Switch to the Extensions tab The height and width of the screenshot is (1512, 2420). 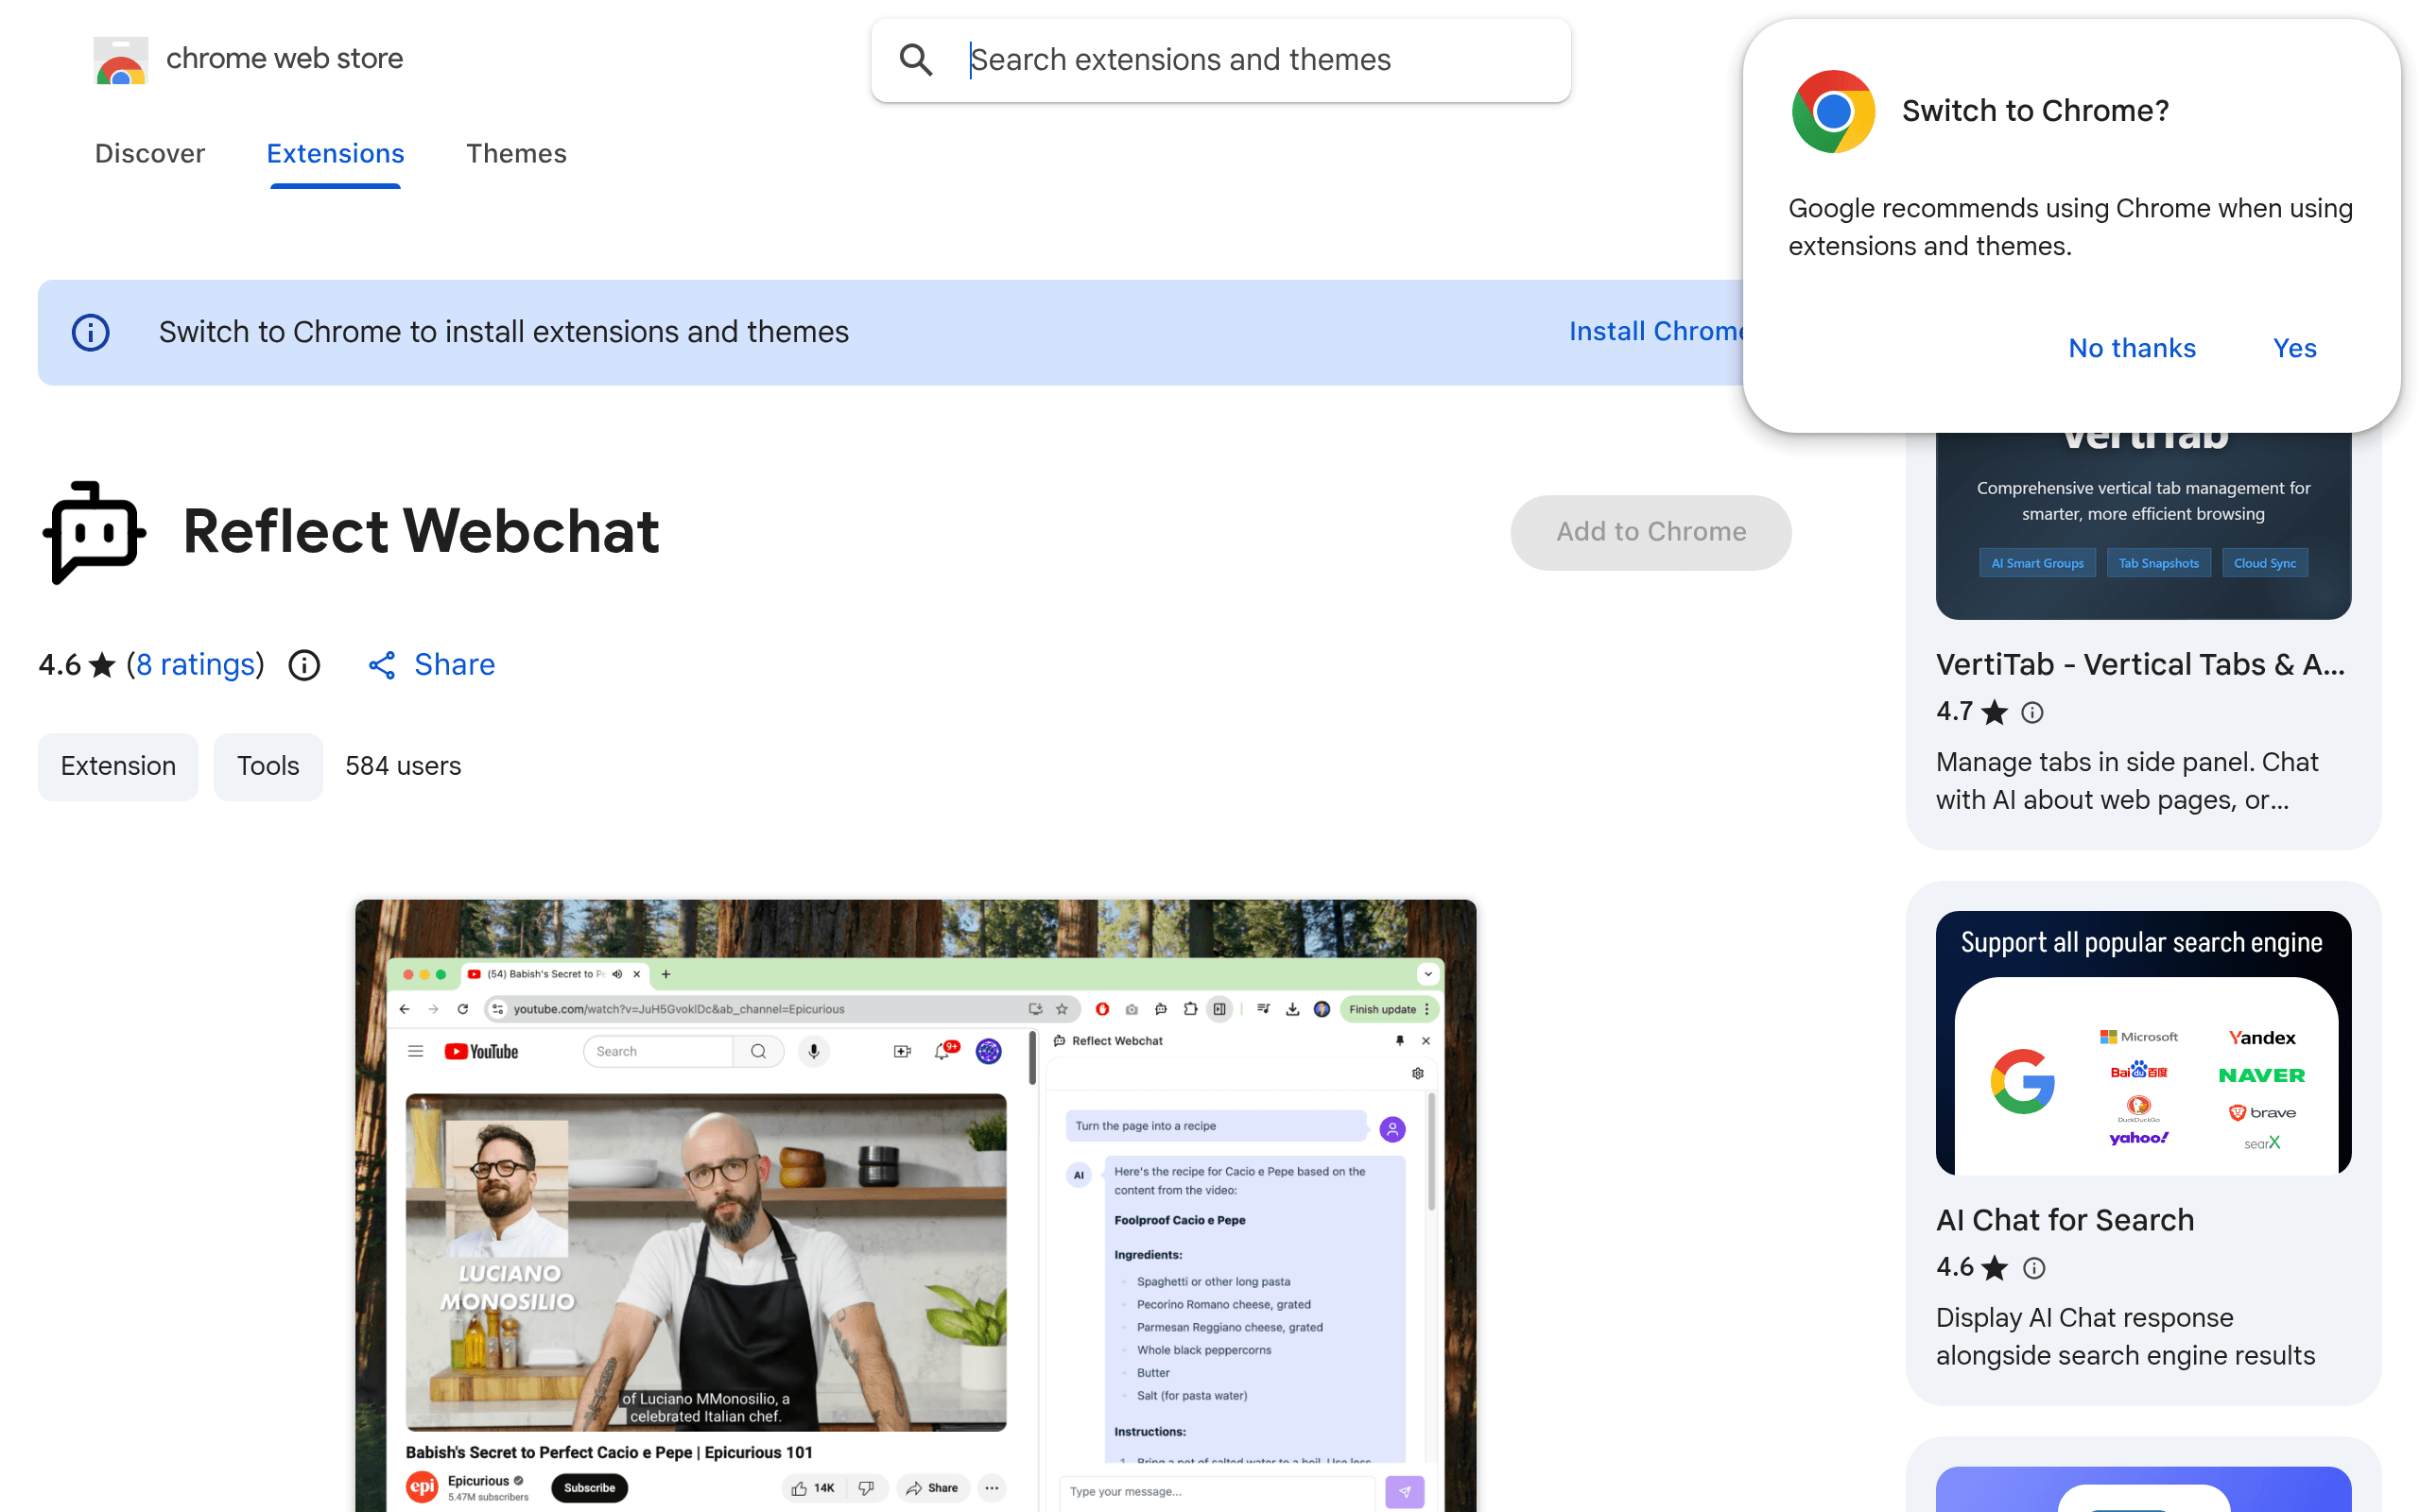[335, 153]
